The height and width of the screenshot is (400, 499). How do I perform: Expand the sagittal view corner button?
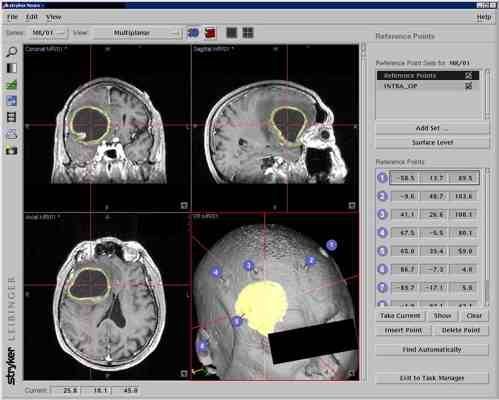[352, 206]
